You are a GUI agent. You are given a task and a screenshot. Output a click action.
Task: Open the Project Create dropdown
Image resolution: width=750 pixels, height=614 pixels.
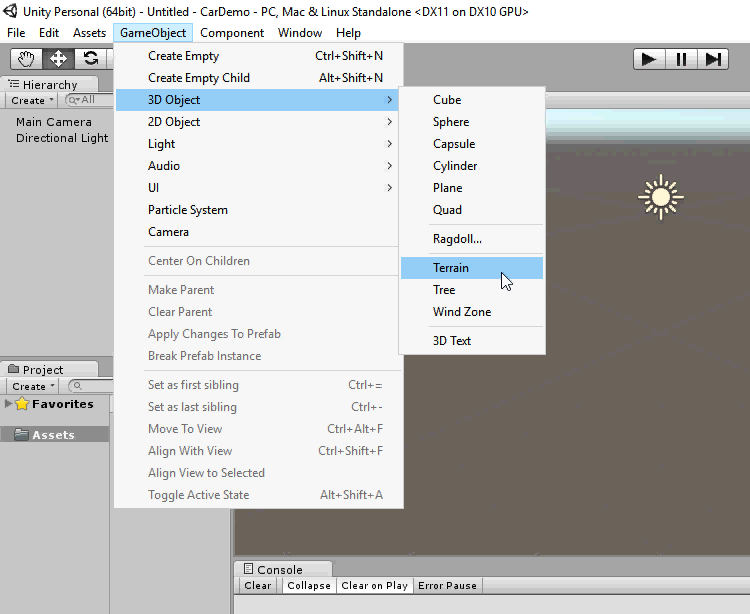pos(33,386)
